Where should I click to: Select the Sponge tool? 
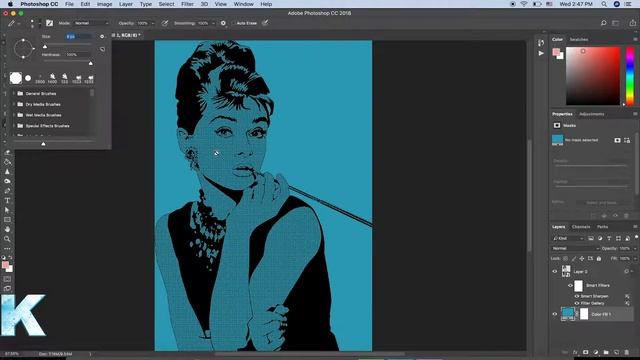coord(7,181)
